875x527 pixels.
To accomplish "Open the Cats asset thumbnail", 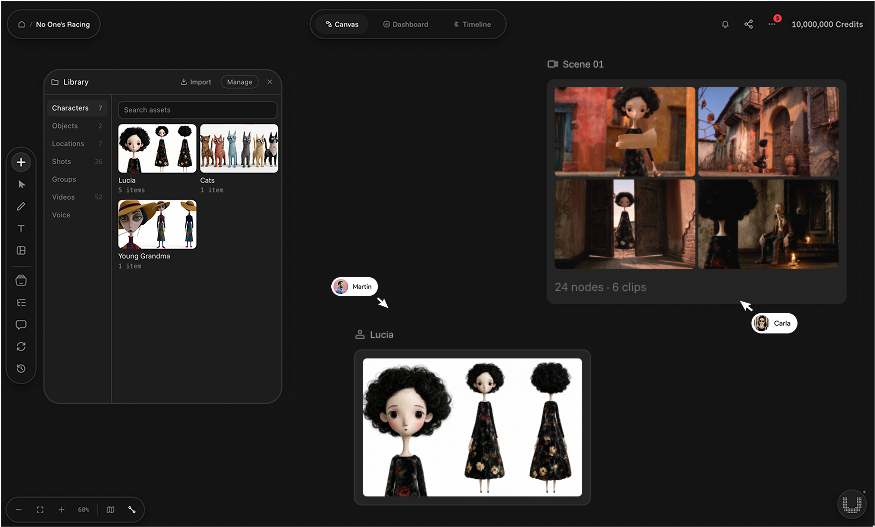I will (x=239, y=148).
